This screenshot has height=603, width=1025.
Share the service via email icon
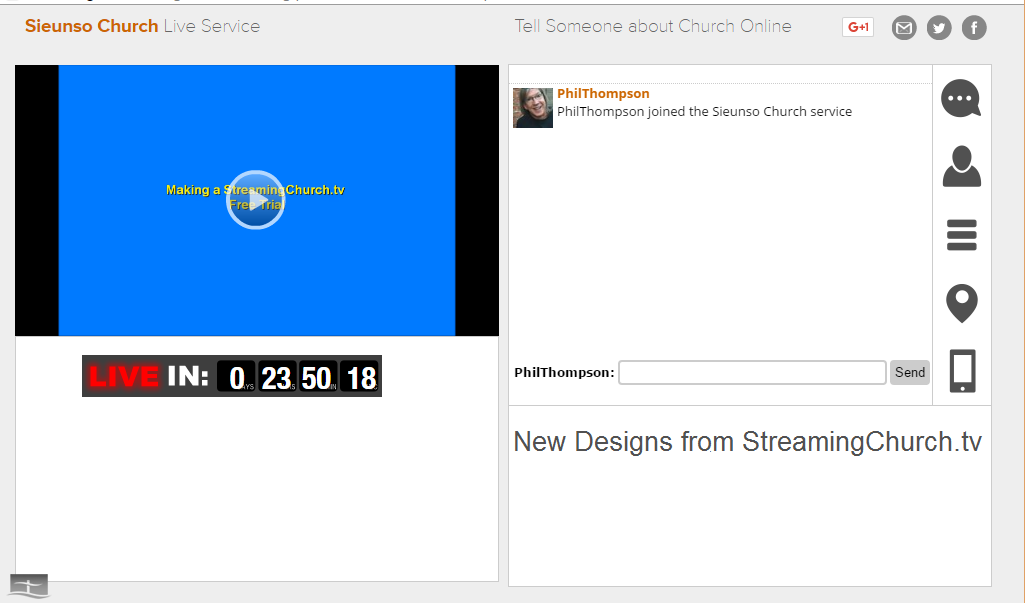[x=904, y=28]
